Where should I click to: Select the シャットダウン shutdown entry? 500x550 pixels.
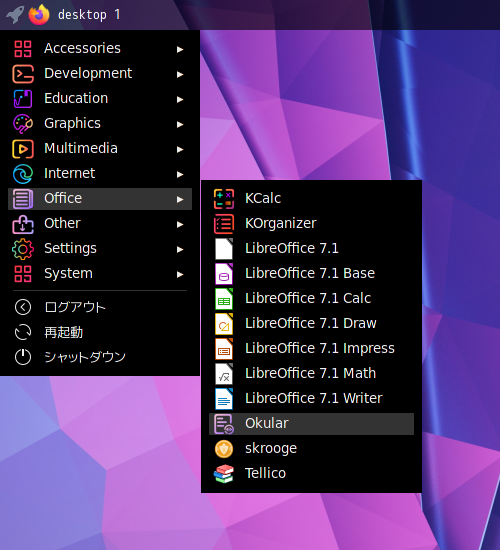pyautogui.click(x=100, y=357)
